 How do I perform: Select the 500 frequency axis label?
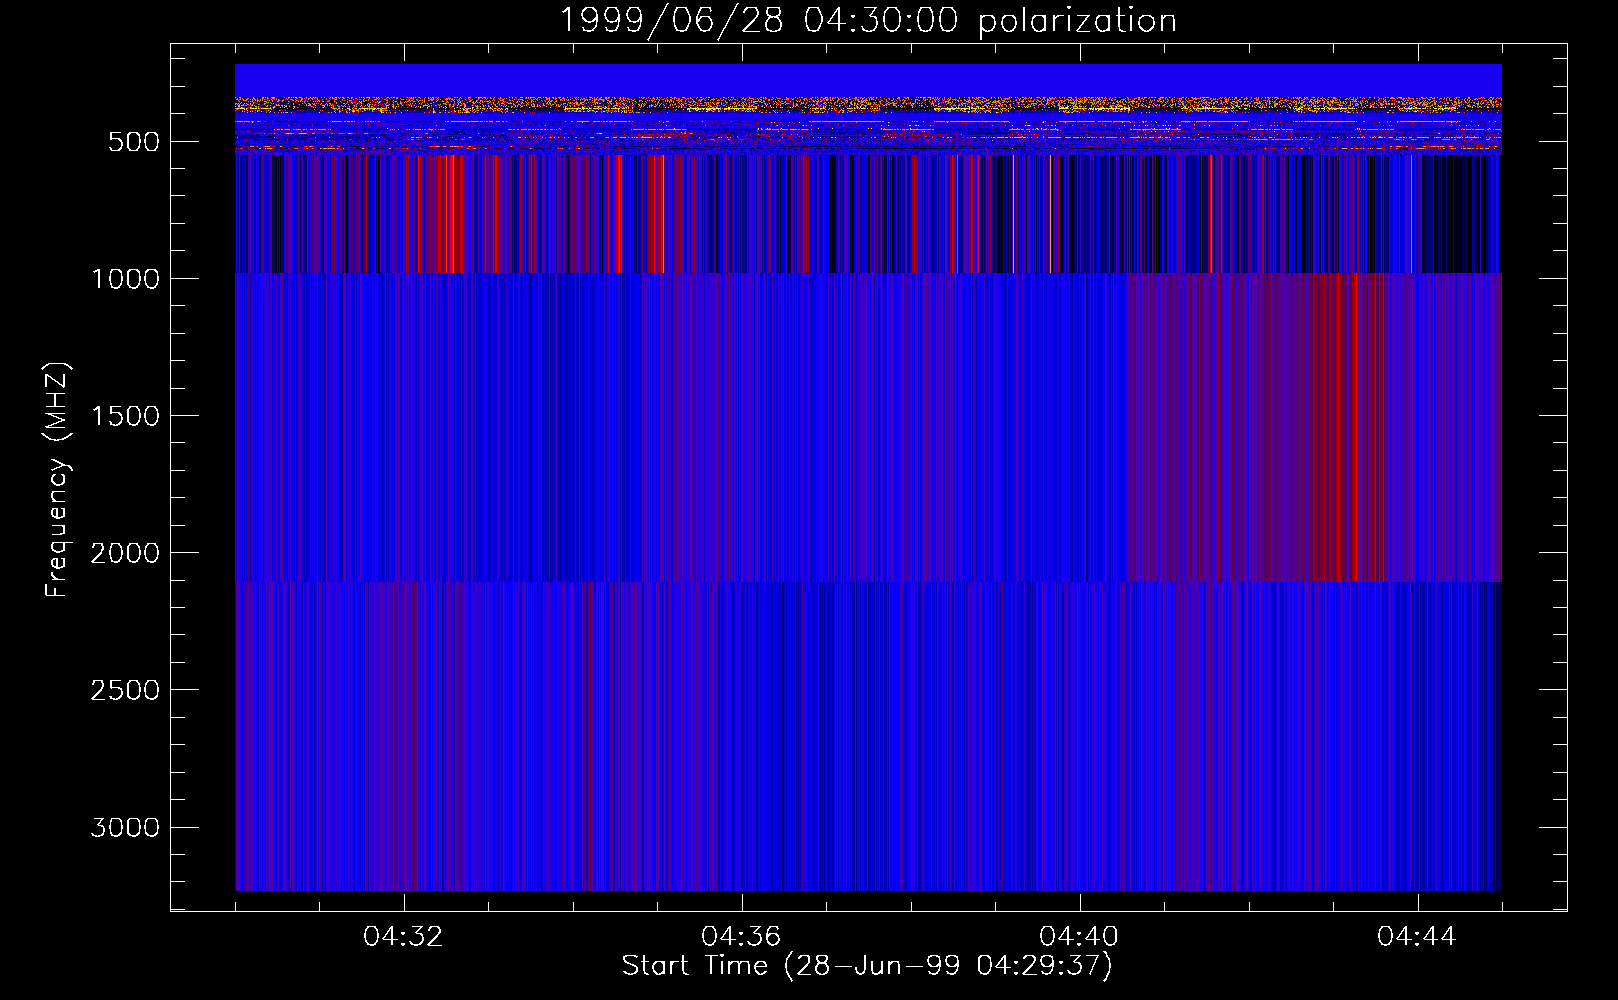pyautogui.click(x=134, y=142)
